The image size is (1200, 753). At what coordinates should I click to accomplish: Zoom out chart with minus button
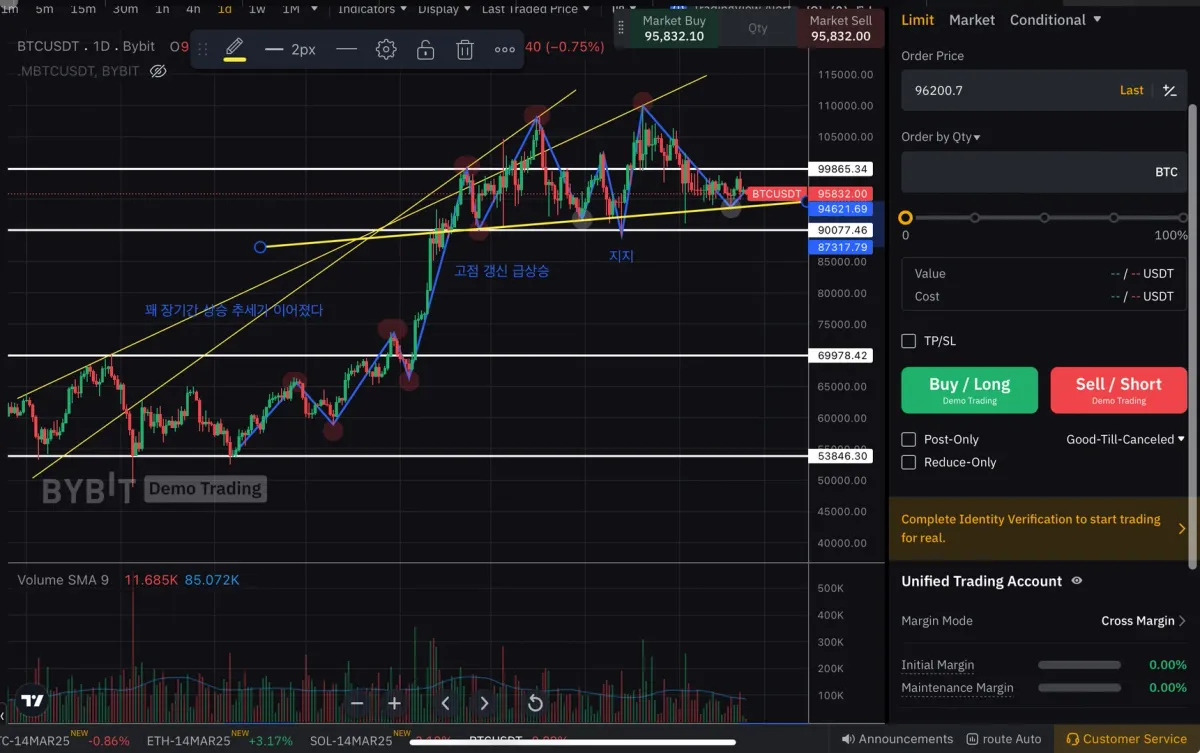(357, 703)
